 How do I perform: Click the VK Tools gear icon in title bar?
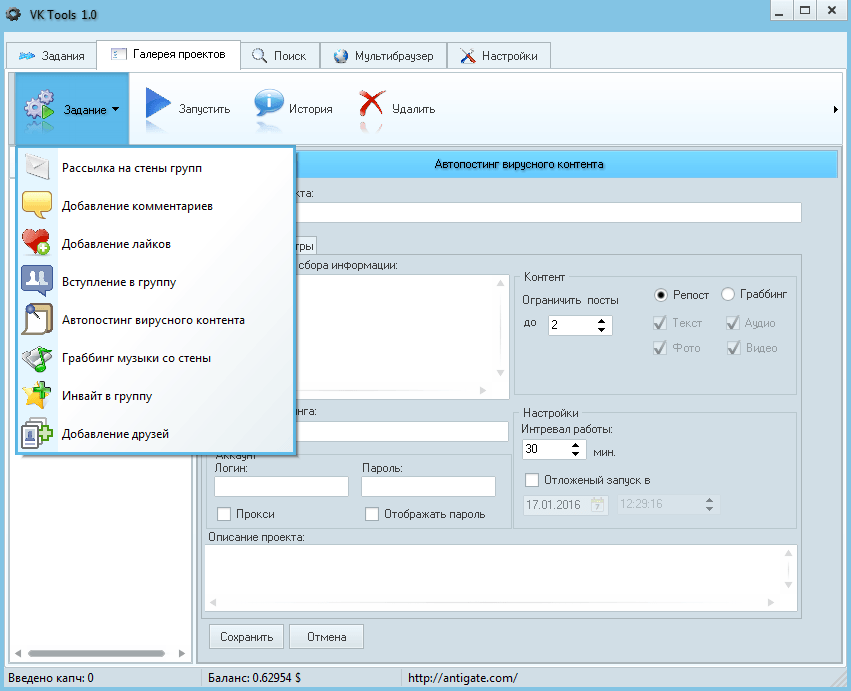[x=13, y=14]
